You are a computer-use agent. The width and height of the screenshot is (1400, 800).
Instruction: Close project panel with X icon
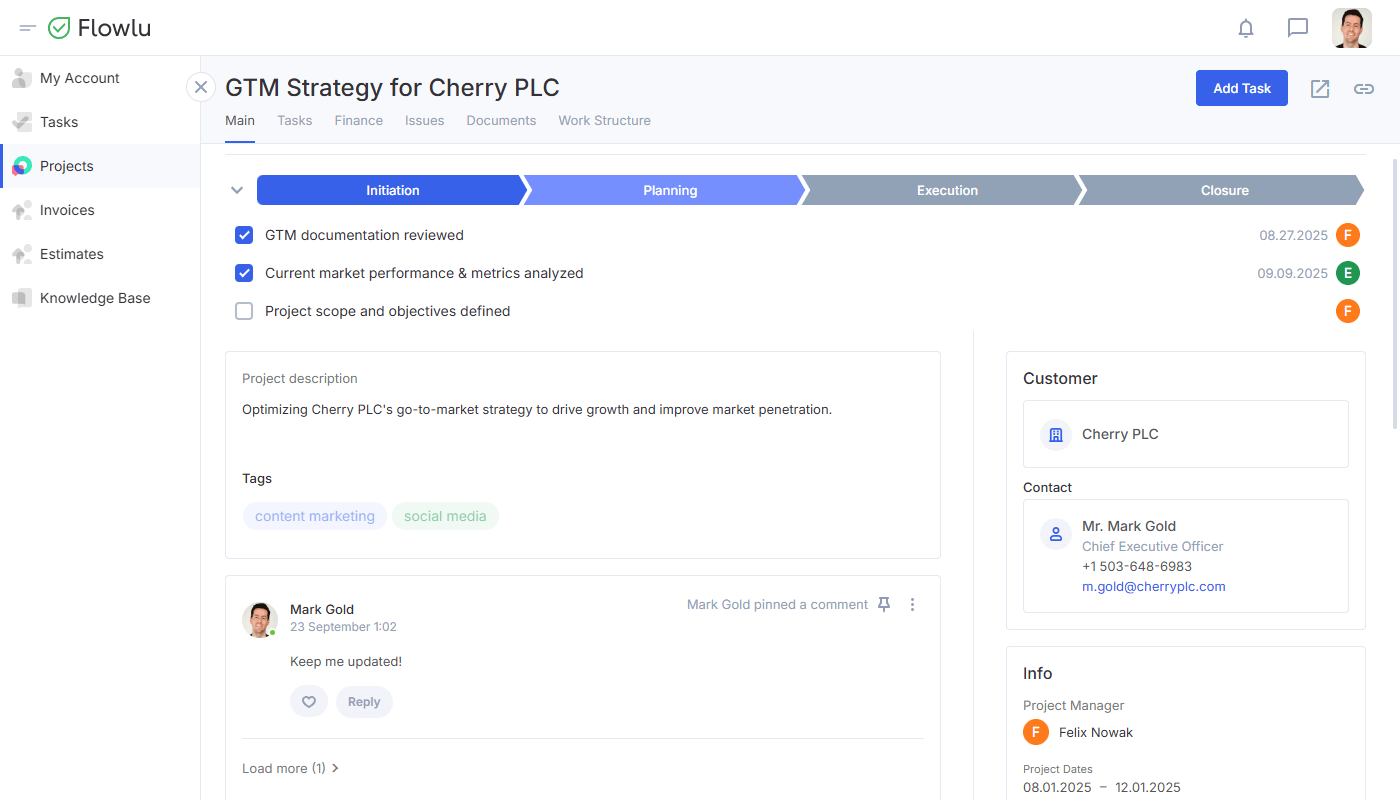[x=201, y=88]
